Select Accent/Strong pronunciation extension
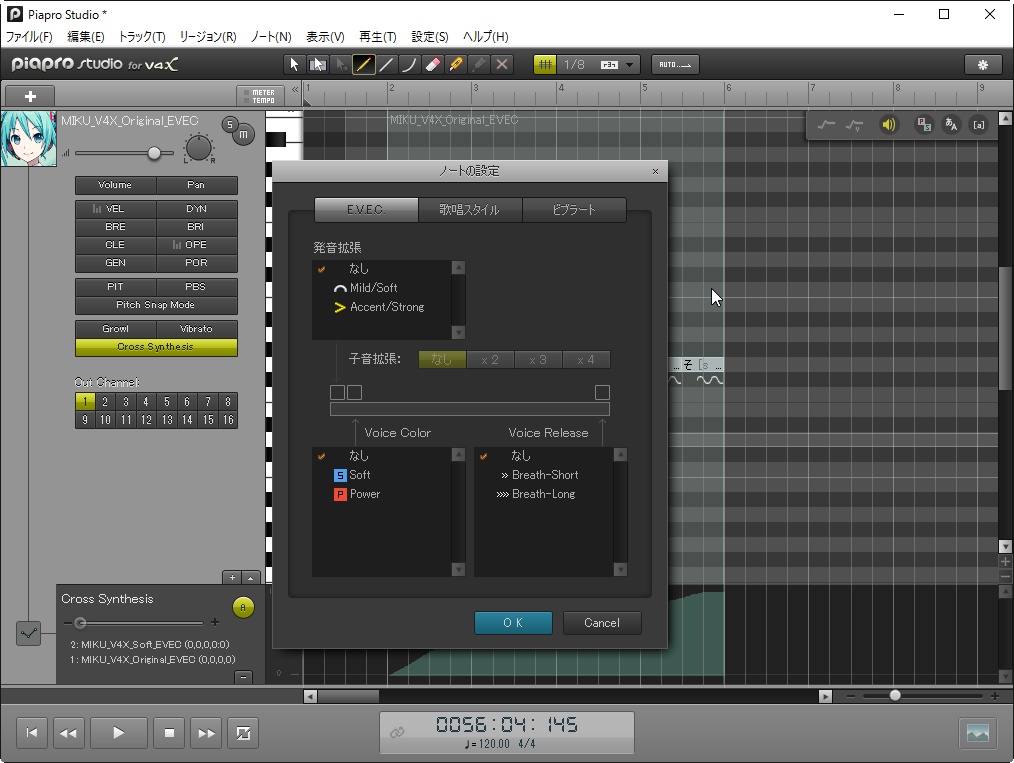 pos(382,307)
